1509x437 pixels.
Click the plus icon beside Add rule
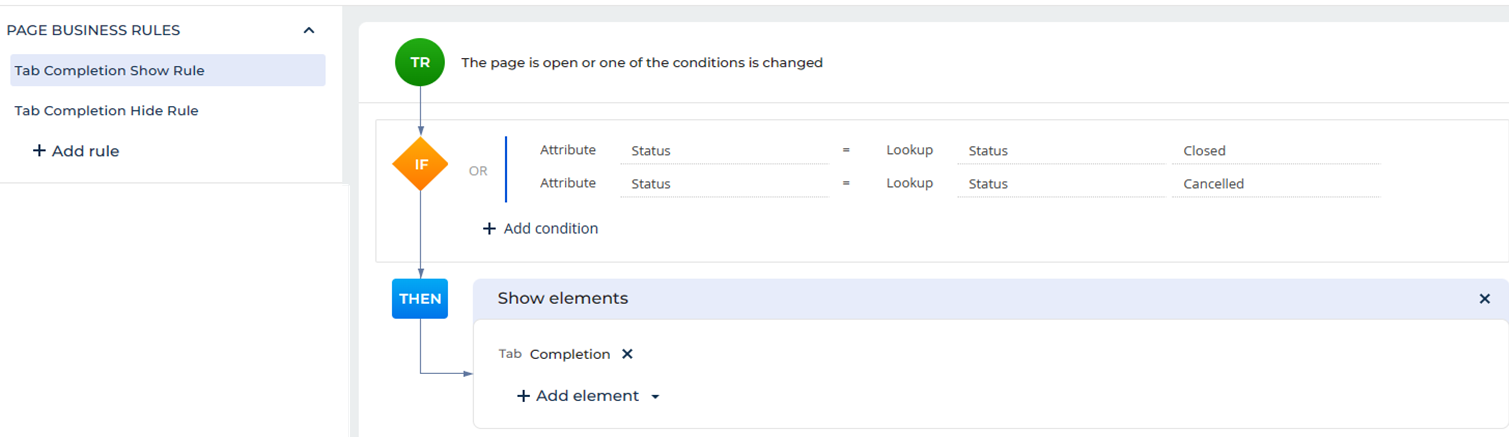(x=39, y=151)
